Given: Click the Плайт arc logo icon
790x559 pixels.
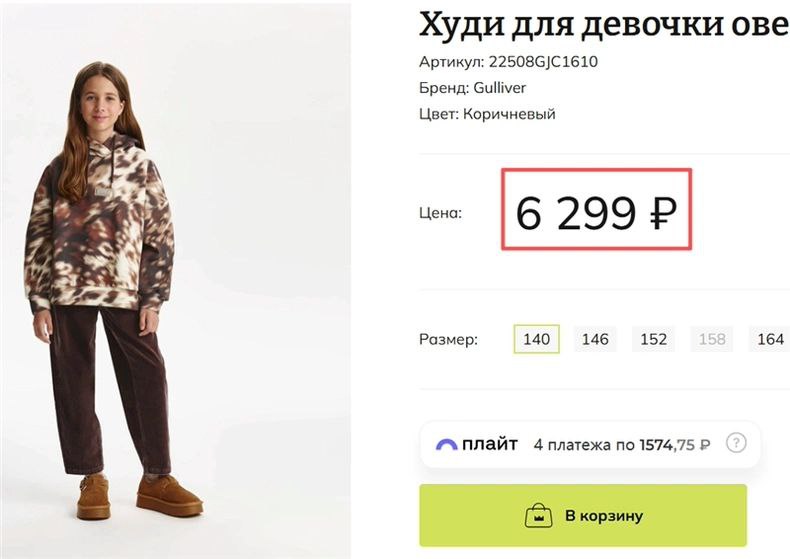Looking at the screenshot, I should click(x=446, y=444).
